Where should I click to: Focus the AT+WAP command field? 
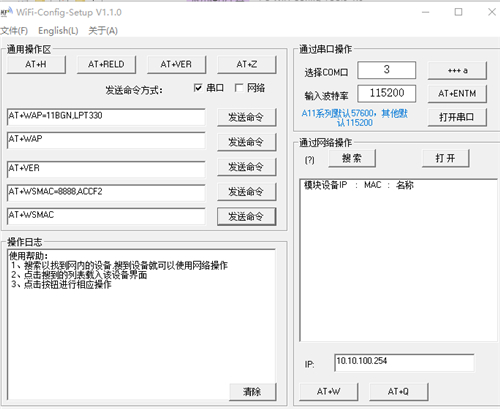[106, 140]
